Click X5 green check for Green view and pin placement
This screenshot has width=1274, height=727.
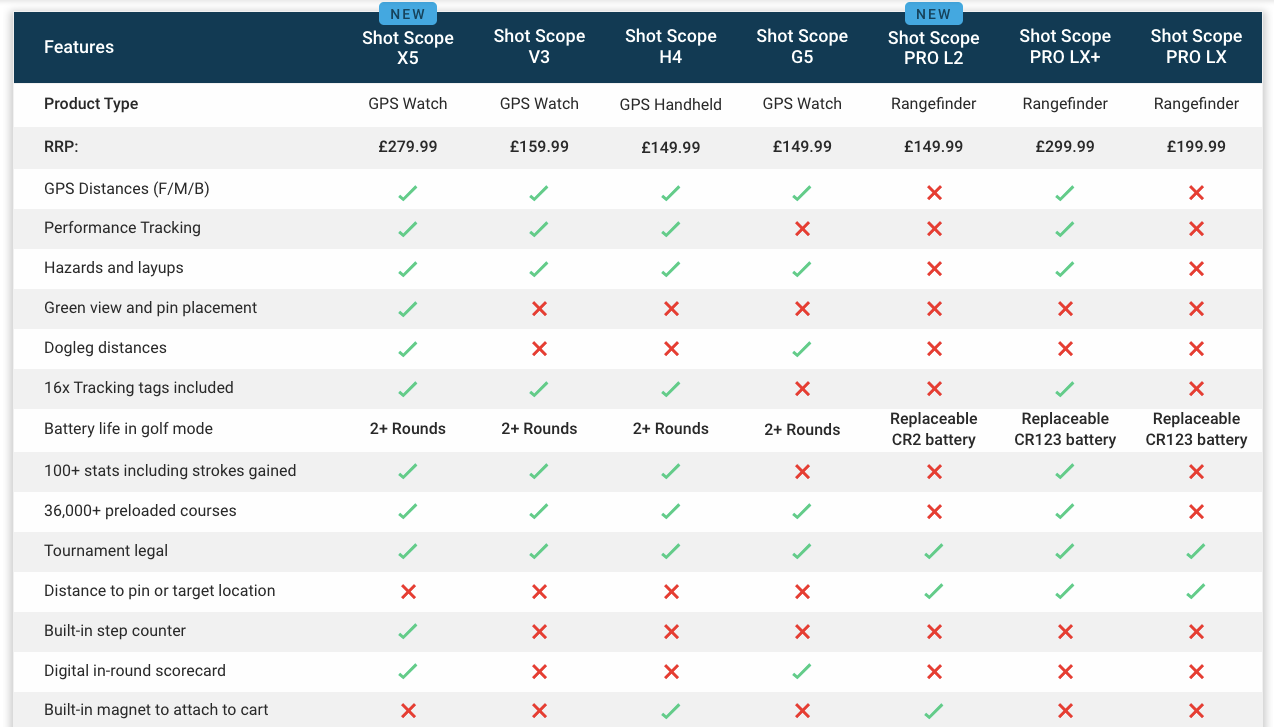[x=407, y=309]
